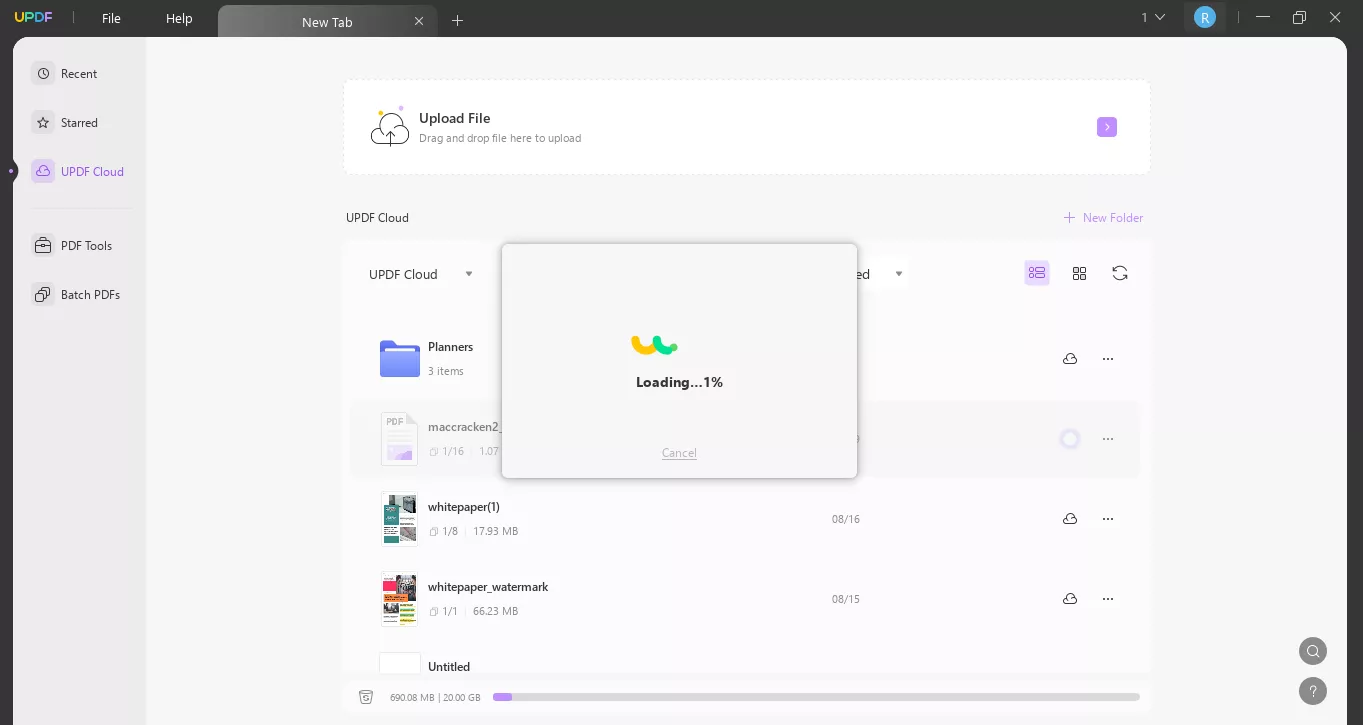1363x725 pixels.
Task: Select the New Tab tab
Action: pyautogui.click(x=327, y=22)
